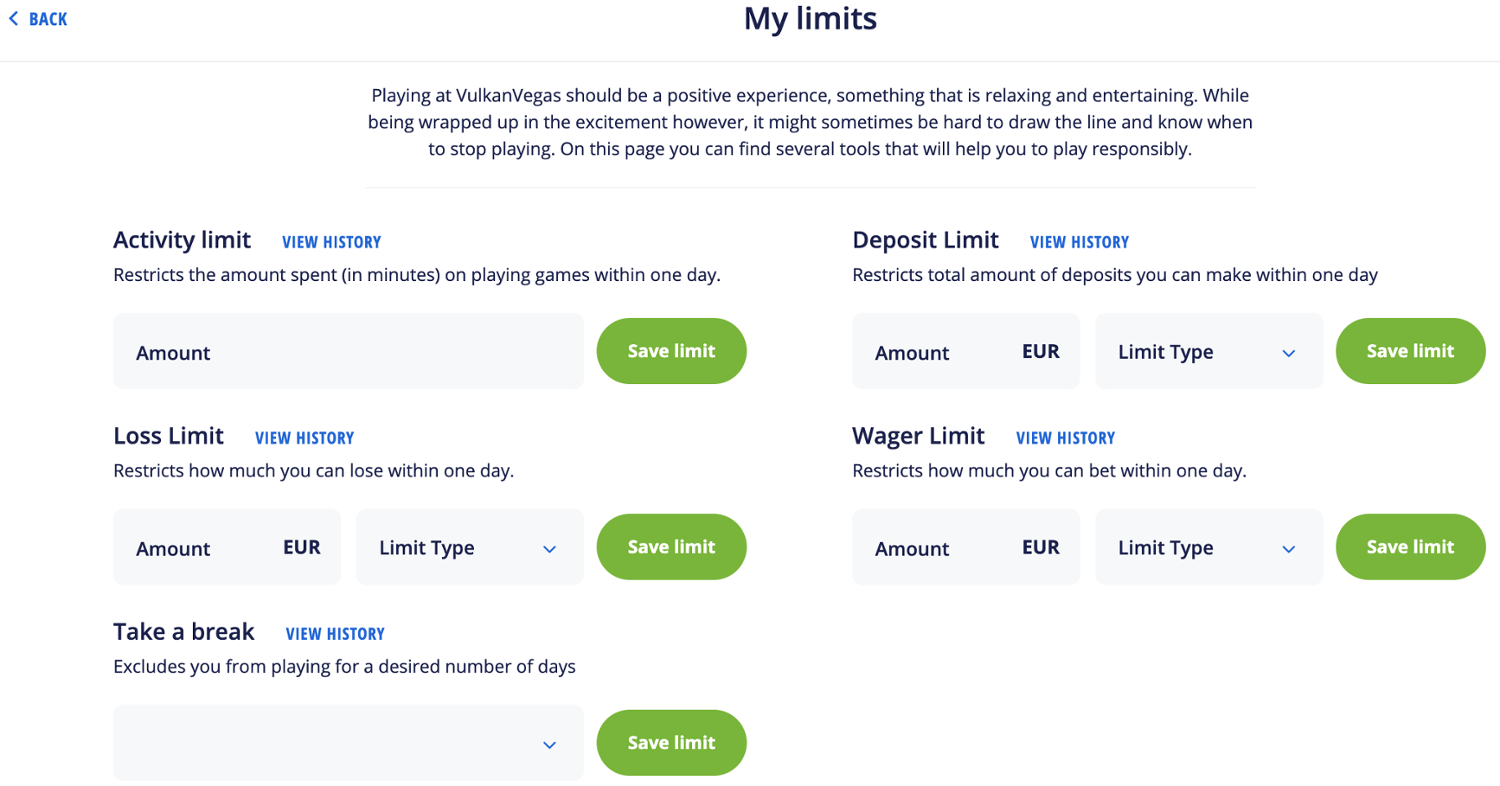
Task: Focus the Activity limit Amount field
Action: (348, 352)
